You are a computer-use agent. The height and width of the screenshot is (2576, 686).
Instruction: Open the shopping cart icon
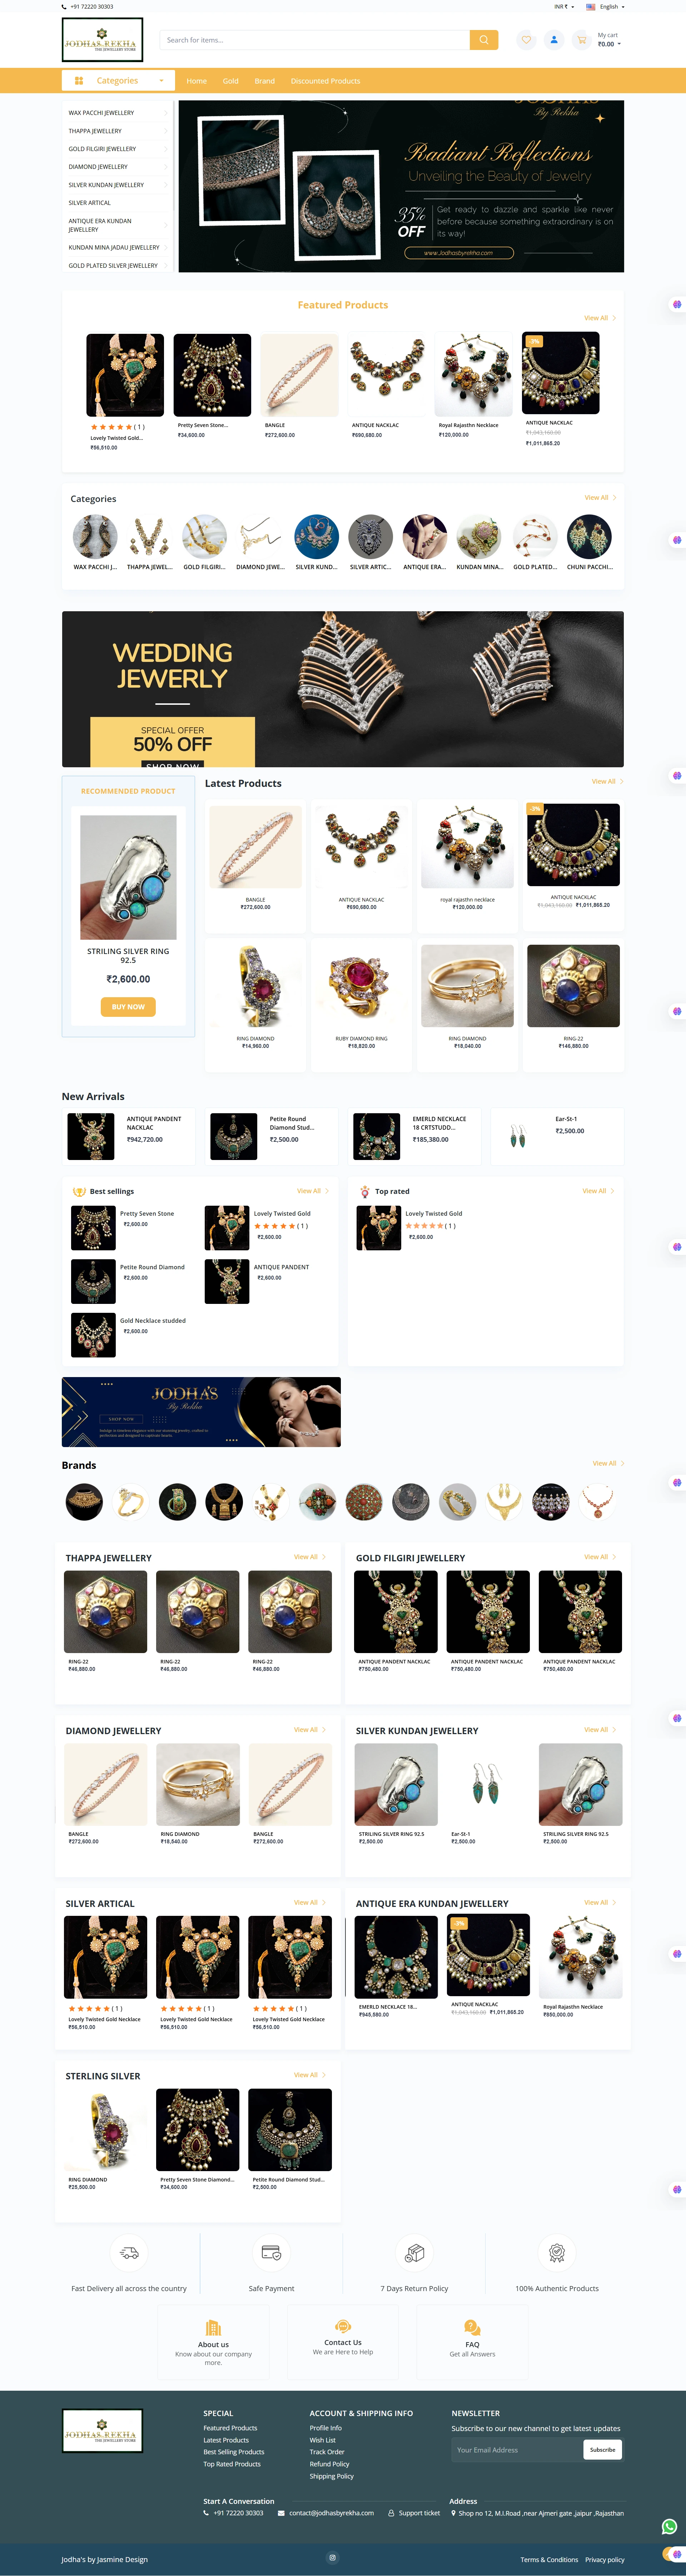tap(581, 40)
